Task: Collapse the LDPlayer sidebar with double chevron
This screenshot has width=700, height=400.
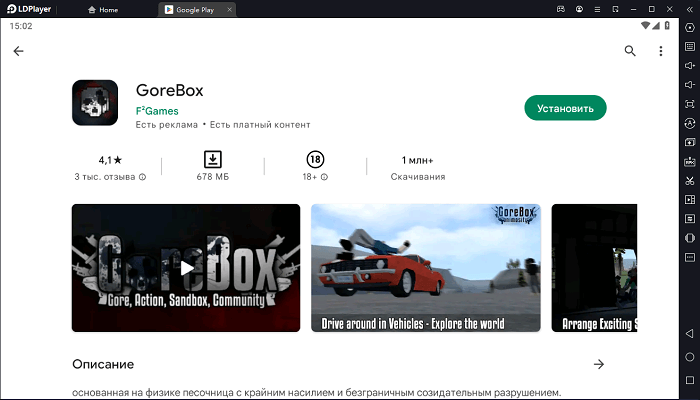Action: (690, 9)
